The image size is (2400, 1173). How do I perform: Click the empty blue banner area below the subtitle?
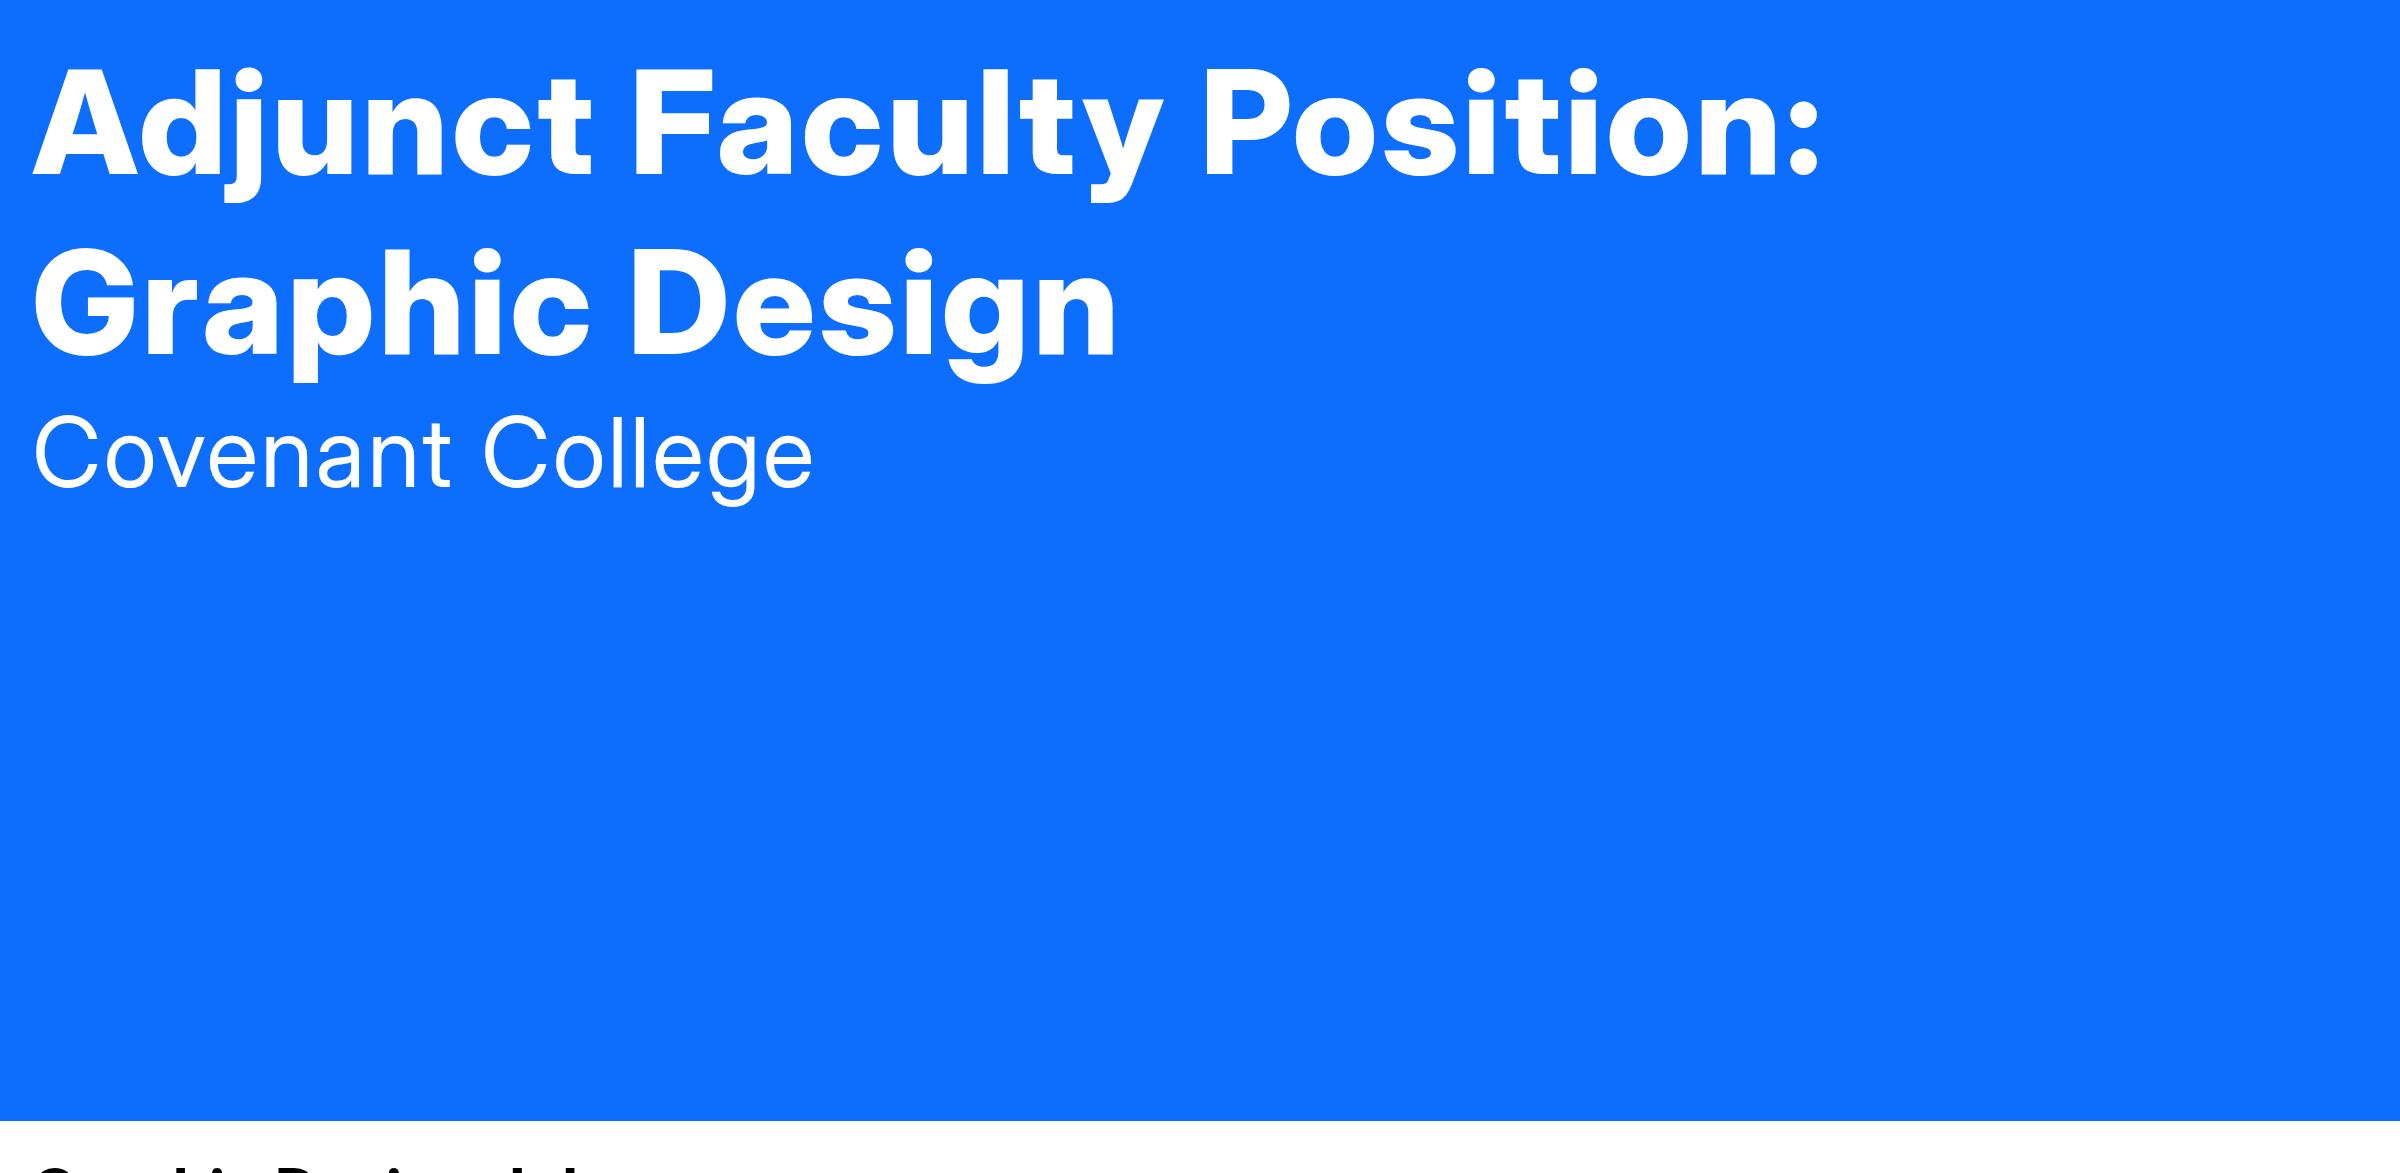pos(1200,800)
